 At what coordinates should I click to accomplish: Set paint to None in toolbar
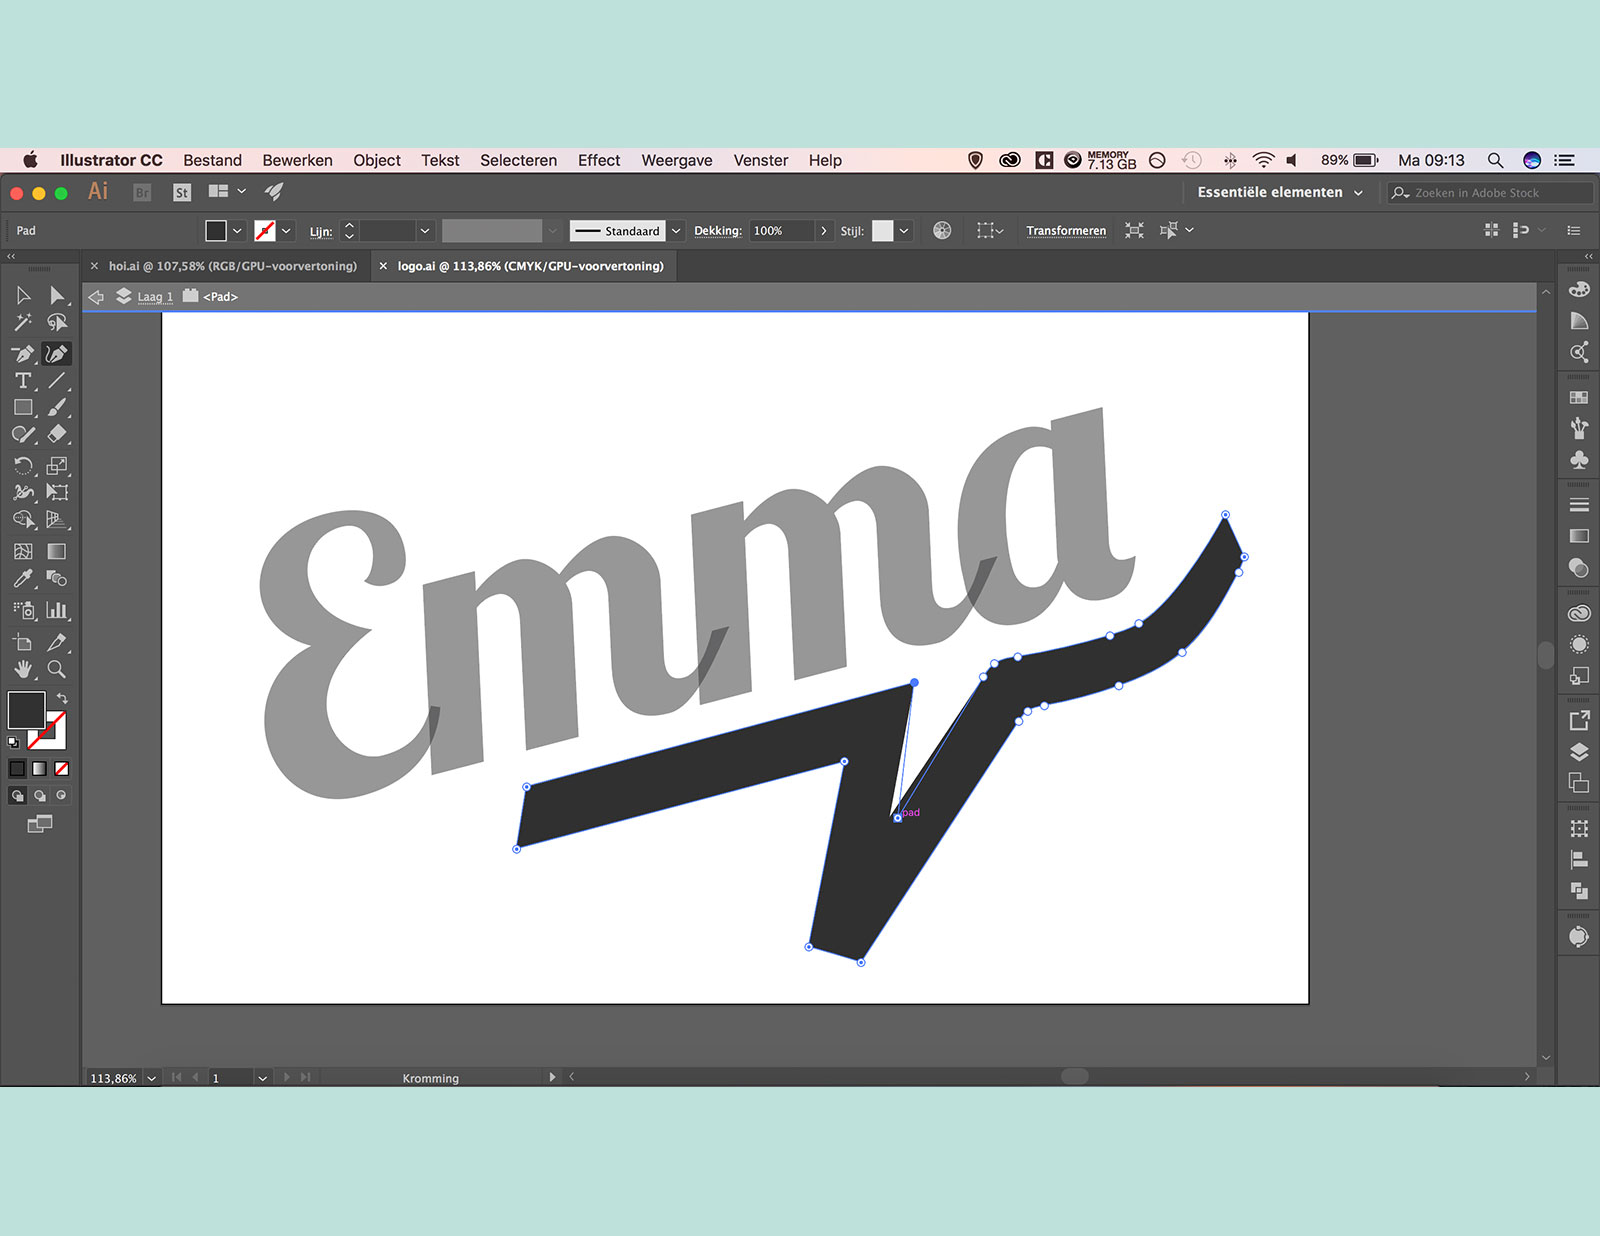tap(62, 769)
